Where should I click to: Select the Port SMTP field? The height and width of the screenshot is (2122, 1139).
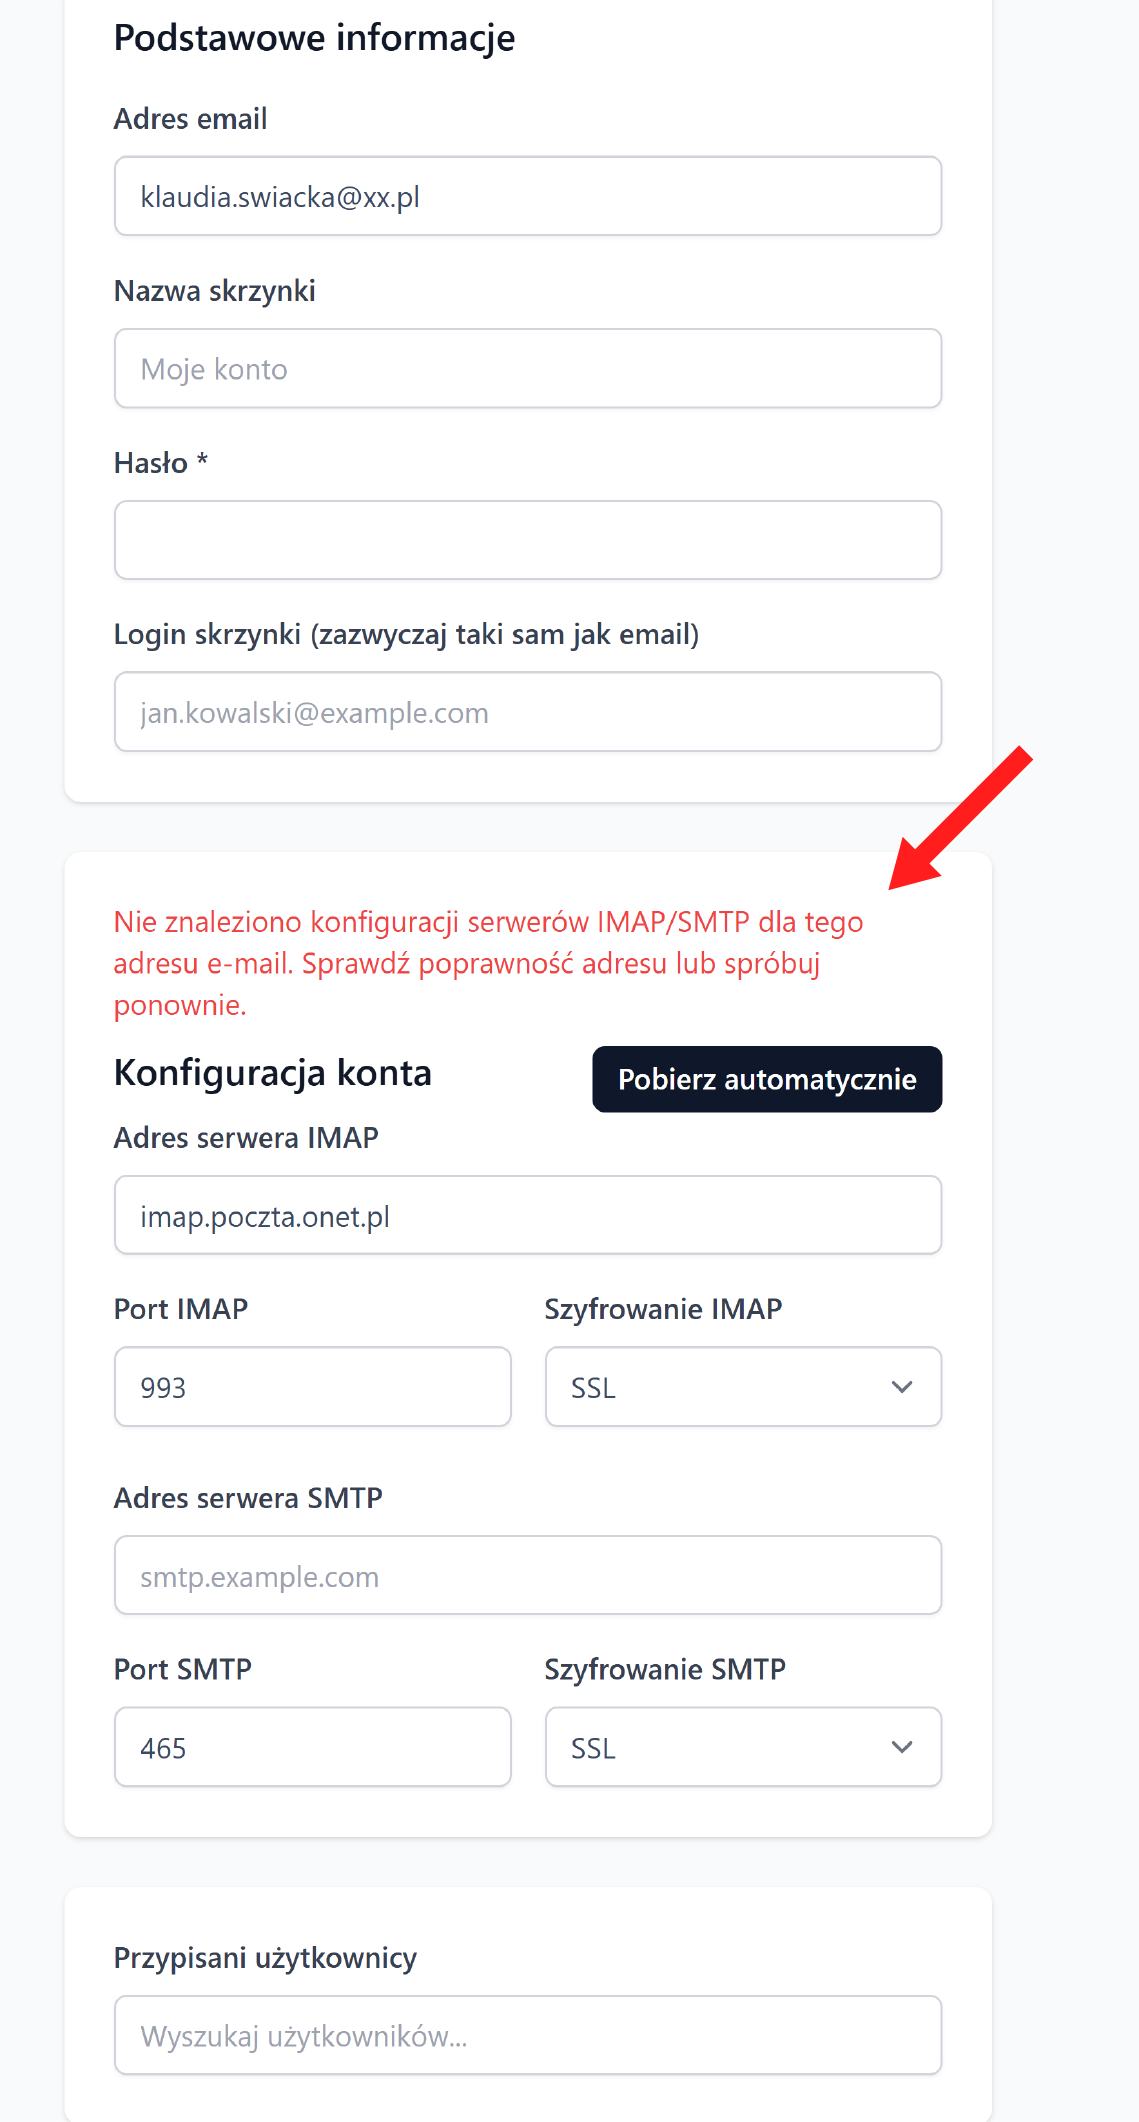(x=312, y=1747)
